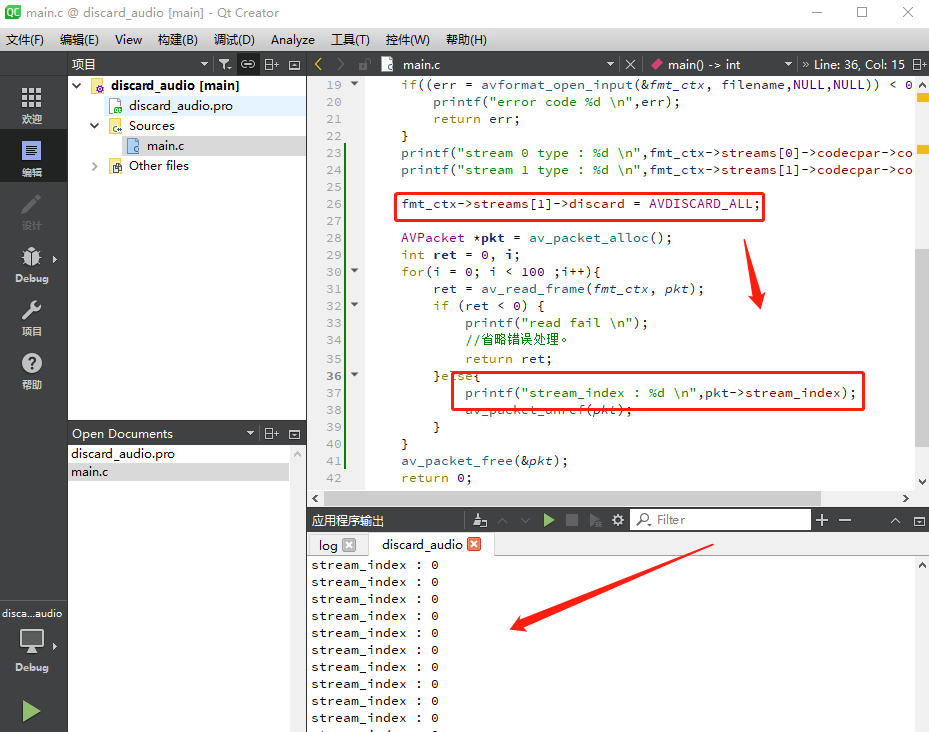This screenshot has width=929, height=732.
Task: Switch to the log output tab
Action: coord(328,545)
